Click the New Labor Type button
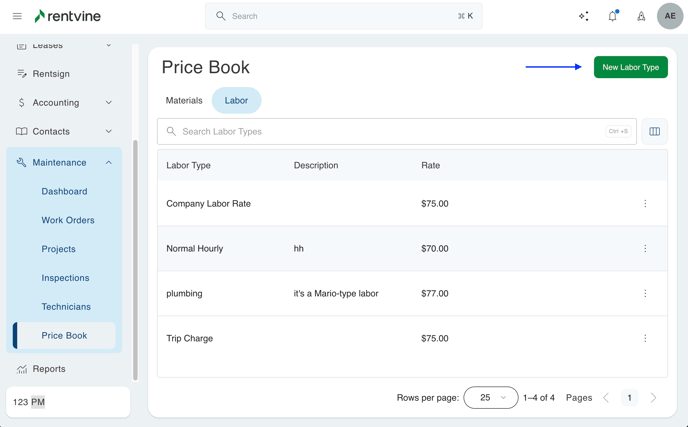688x427 pixels. (x=630, y=67)
